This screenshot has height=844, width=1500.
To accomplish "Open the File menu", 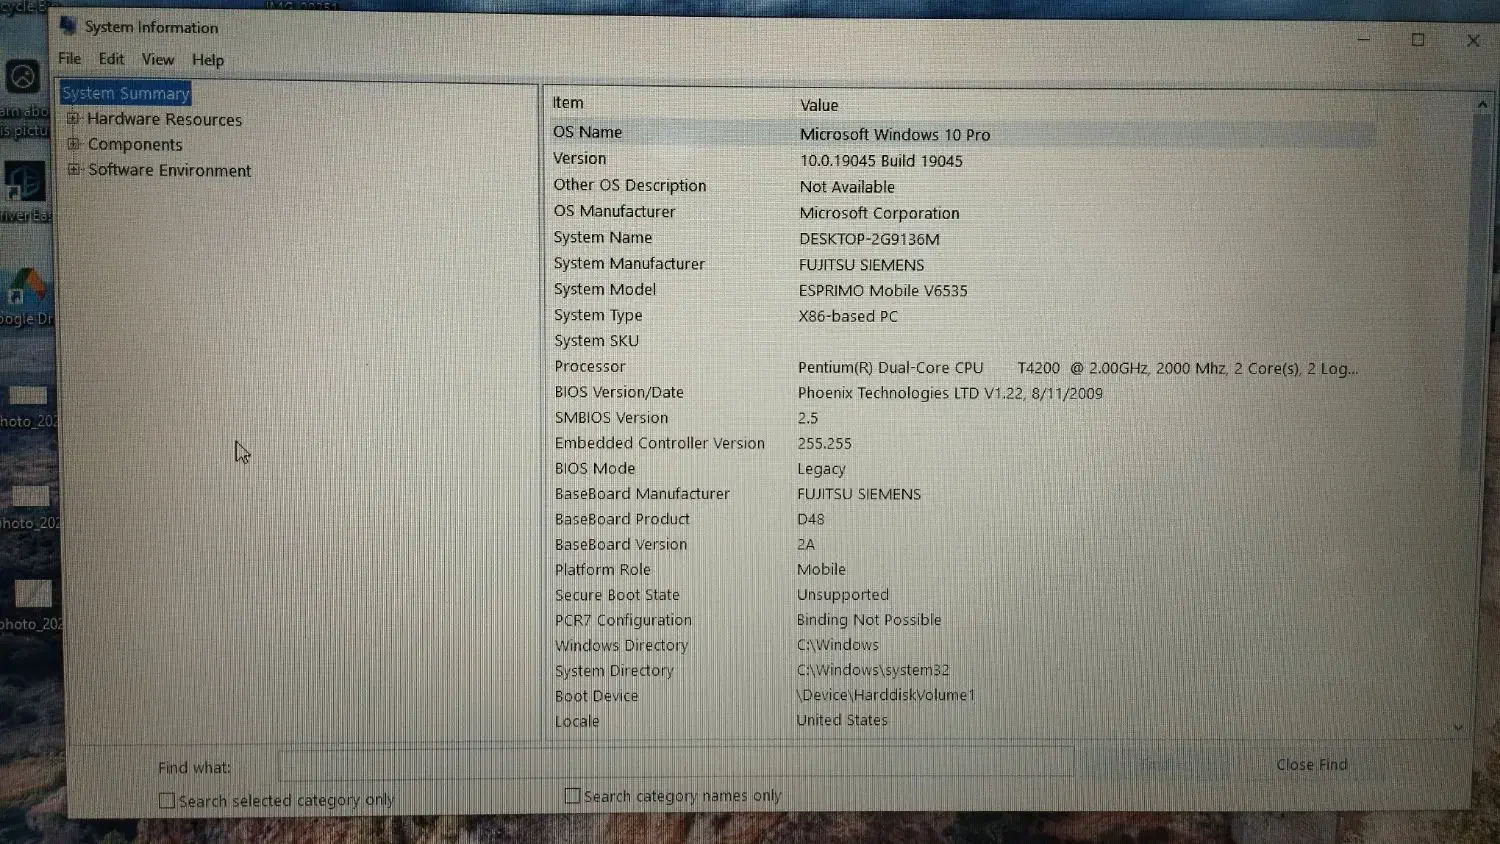I will click(x=70, y=59).
